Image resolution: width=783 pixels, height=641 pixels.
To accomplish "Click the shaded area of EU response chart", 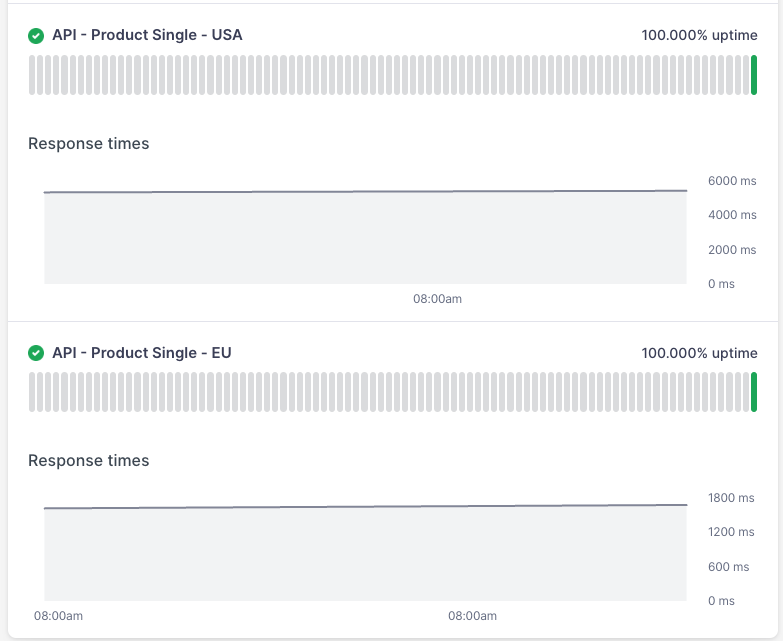I will click(x=365, y=555).
